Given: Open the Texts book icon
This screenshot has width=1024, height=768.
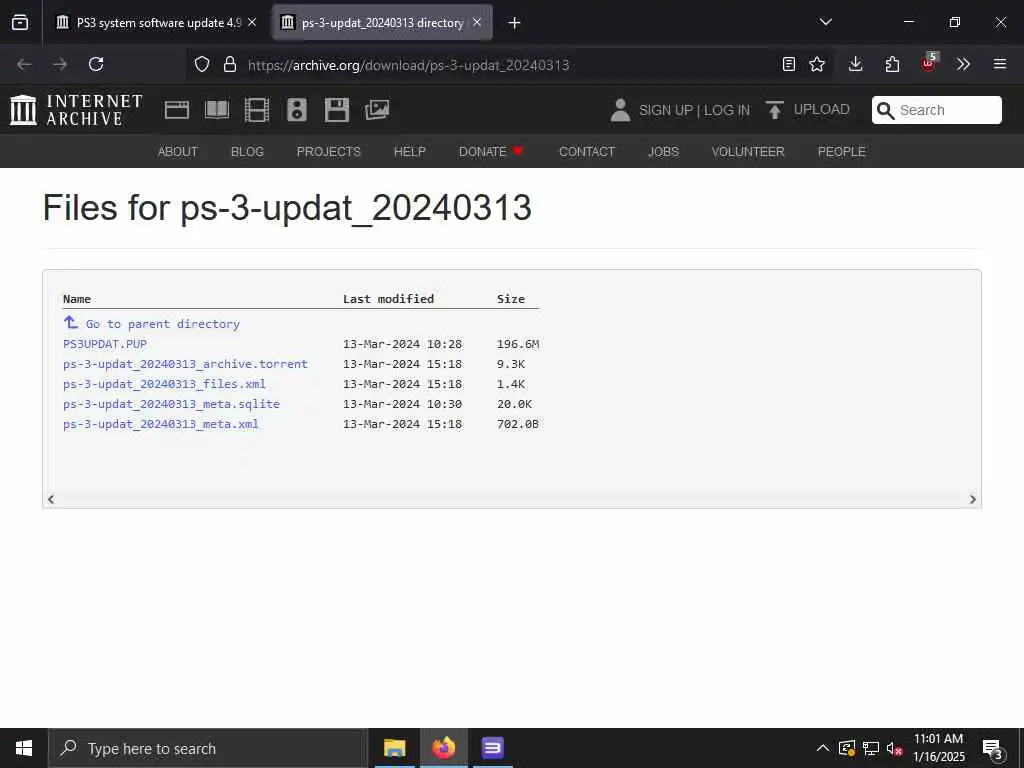Looking at the screenshot, I should [217, 110].
